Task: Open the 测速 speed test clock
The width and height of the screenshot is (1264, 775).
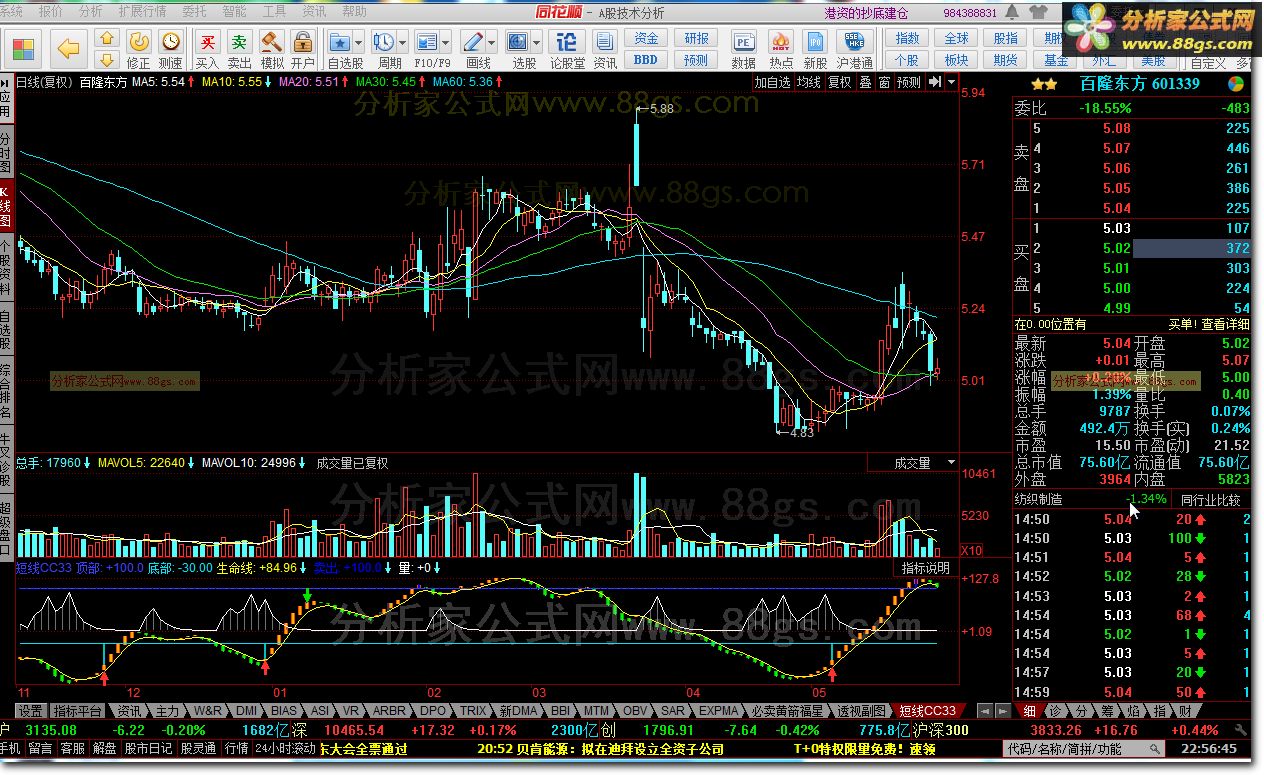Action: coord(171,42)
